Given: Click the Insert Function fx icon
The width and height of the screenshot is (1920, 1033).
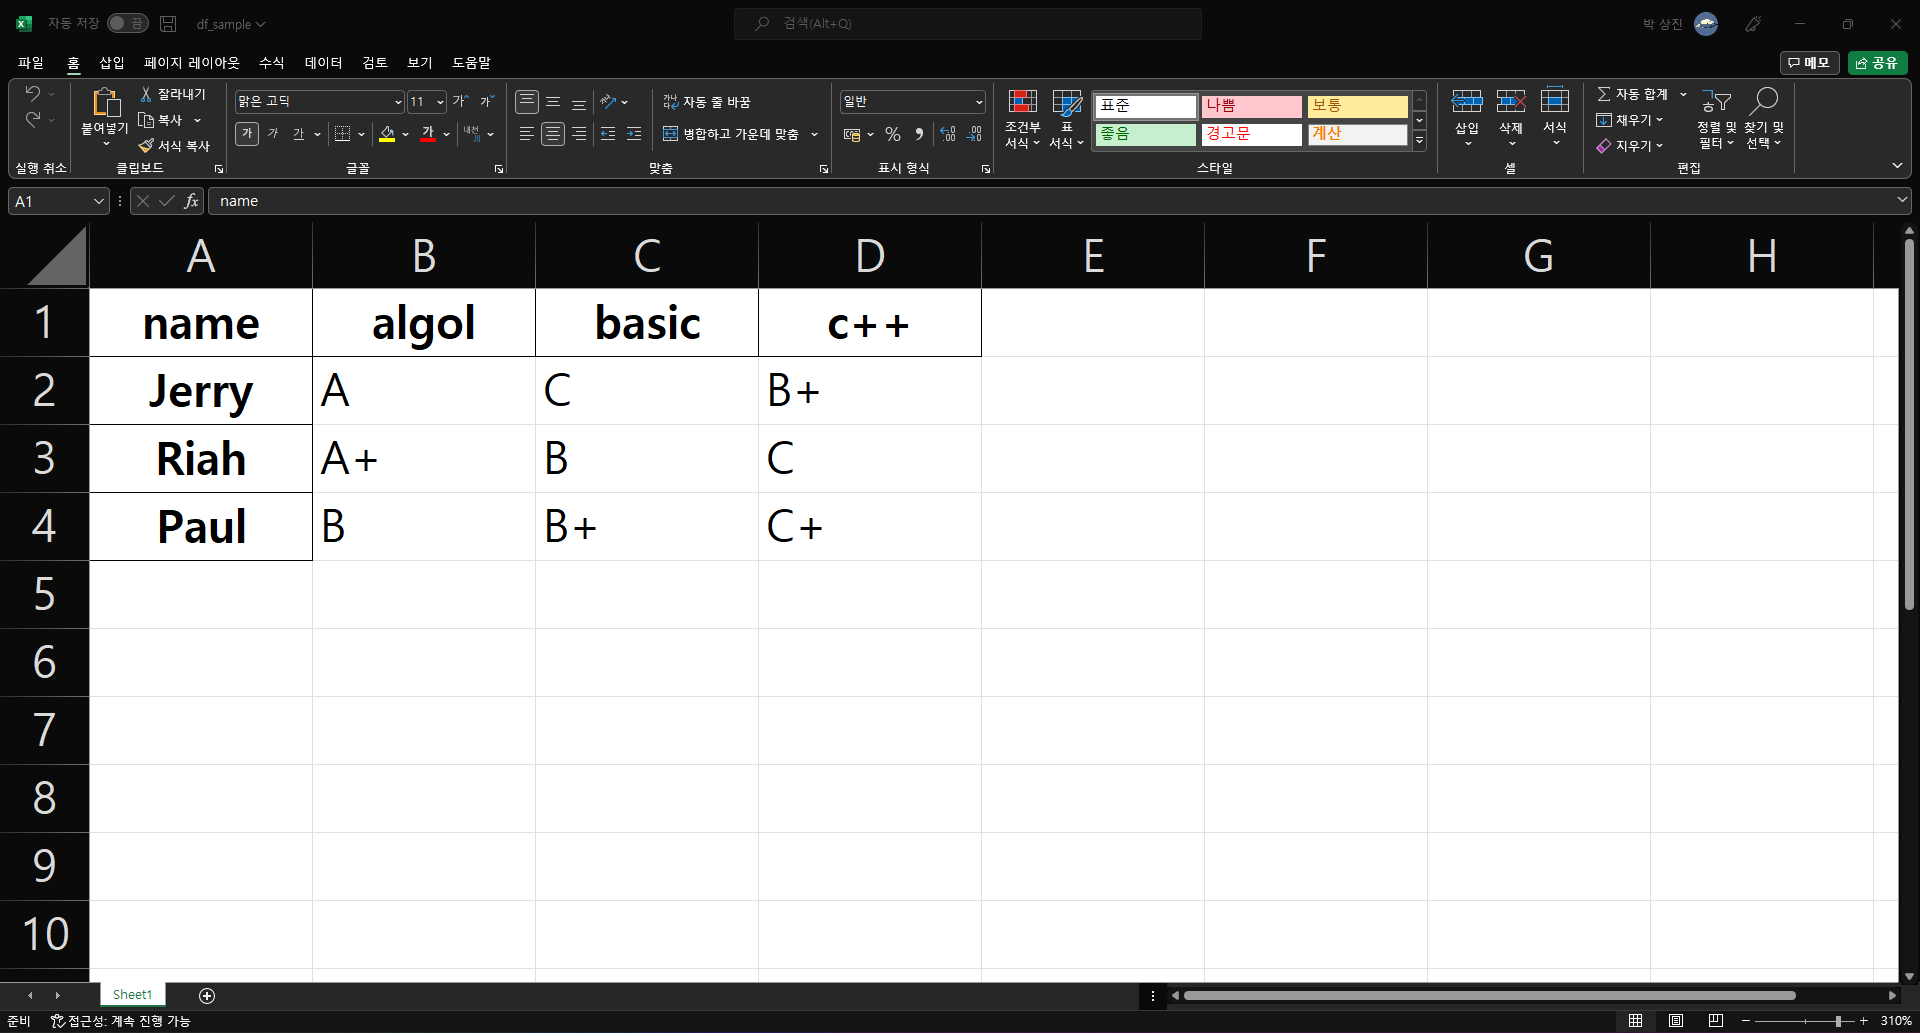Looking at the screenshot, I should (x=191, y=201).
